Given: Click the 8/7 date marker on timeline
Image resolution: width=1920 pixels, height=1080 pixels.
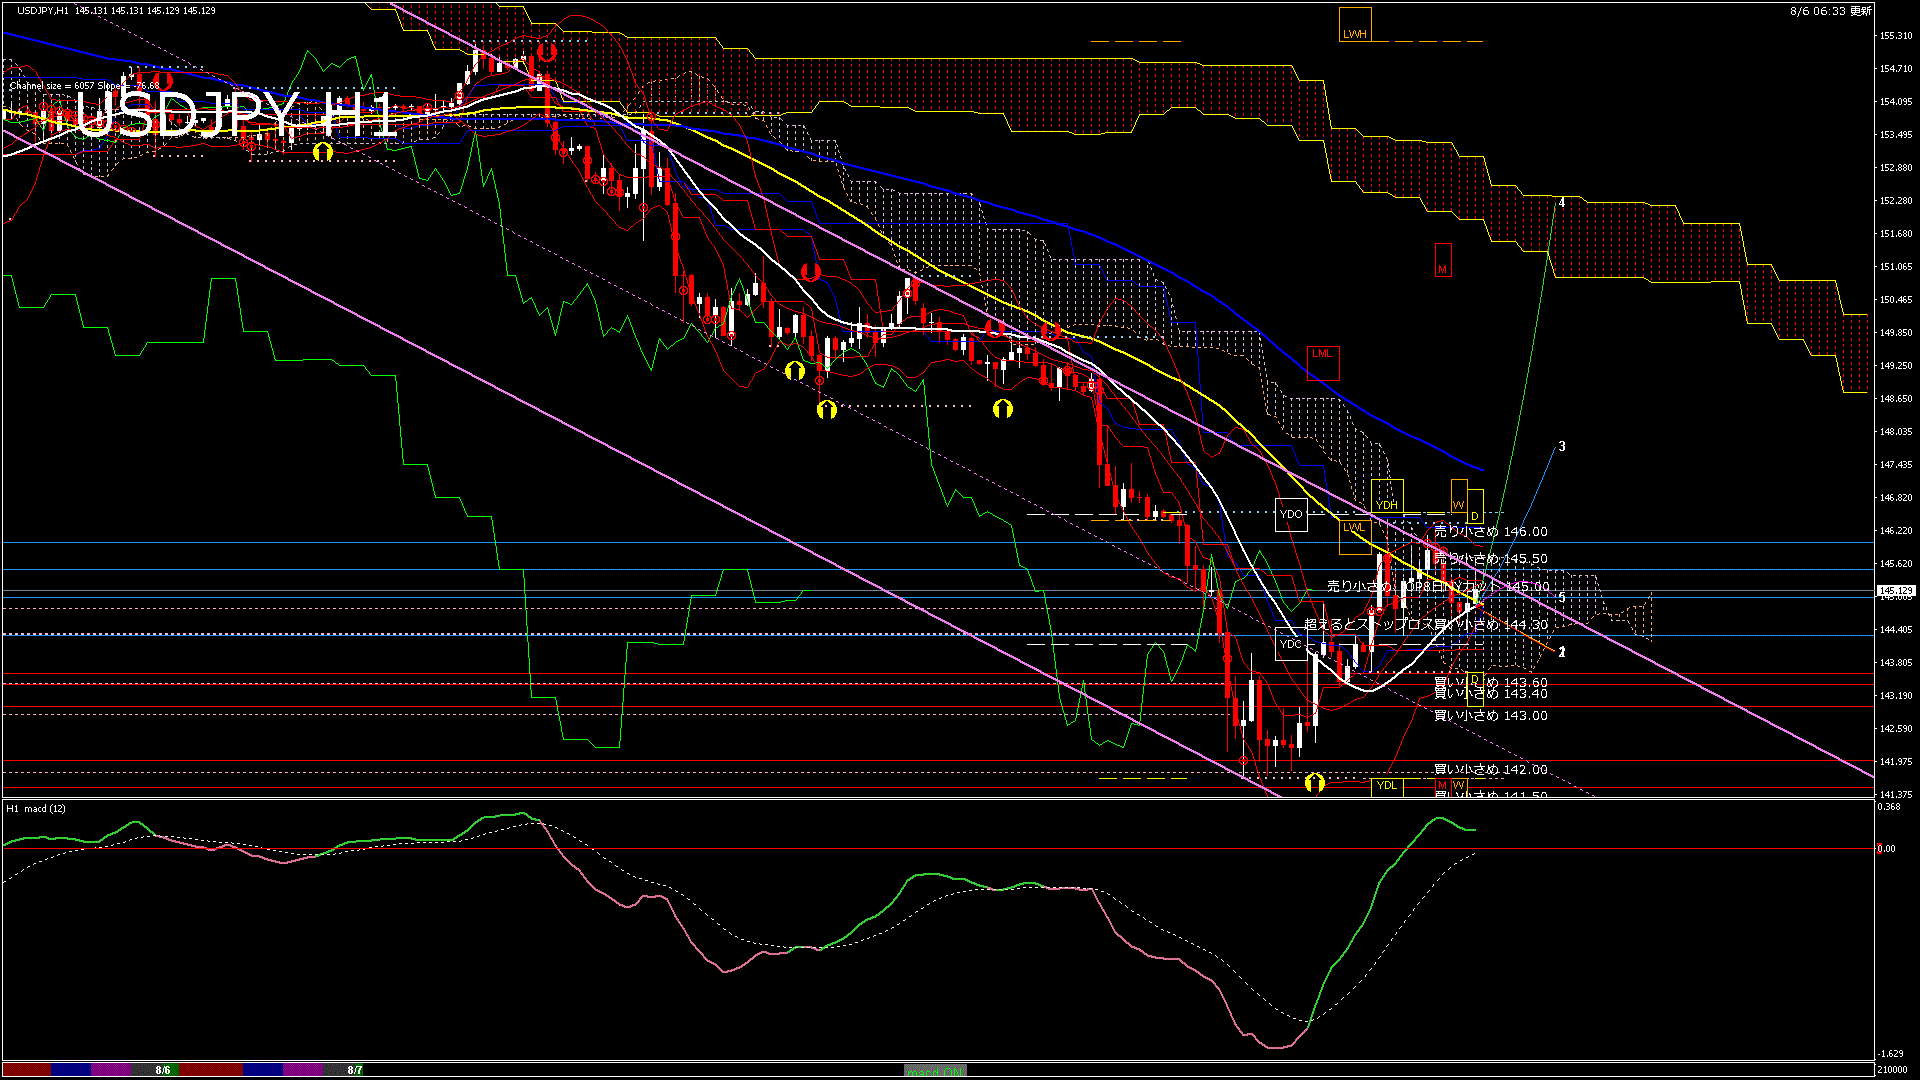Looking at the screenshot, I should click(355, 1070).
